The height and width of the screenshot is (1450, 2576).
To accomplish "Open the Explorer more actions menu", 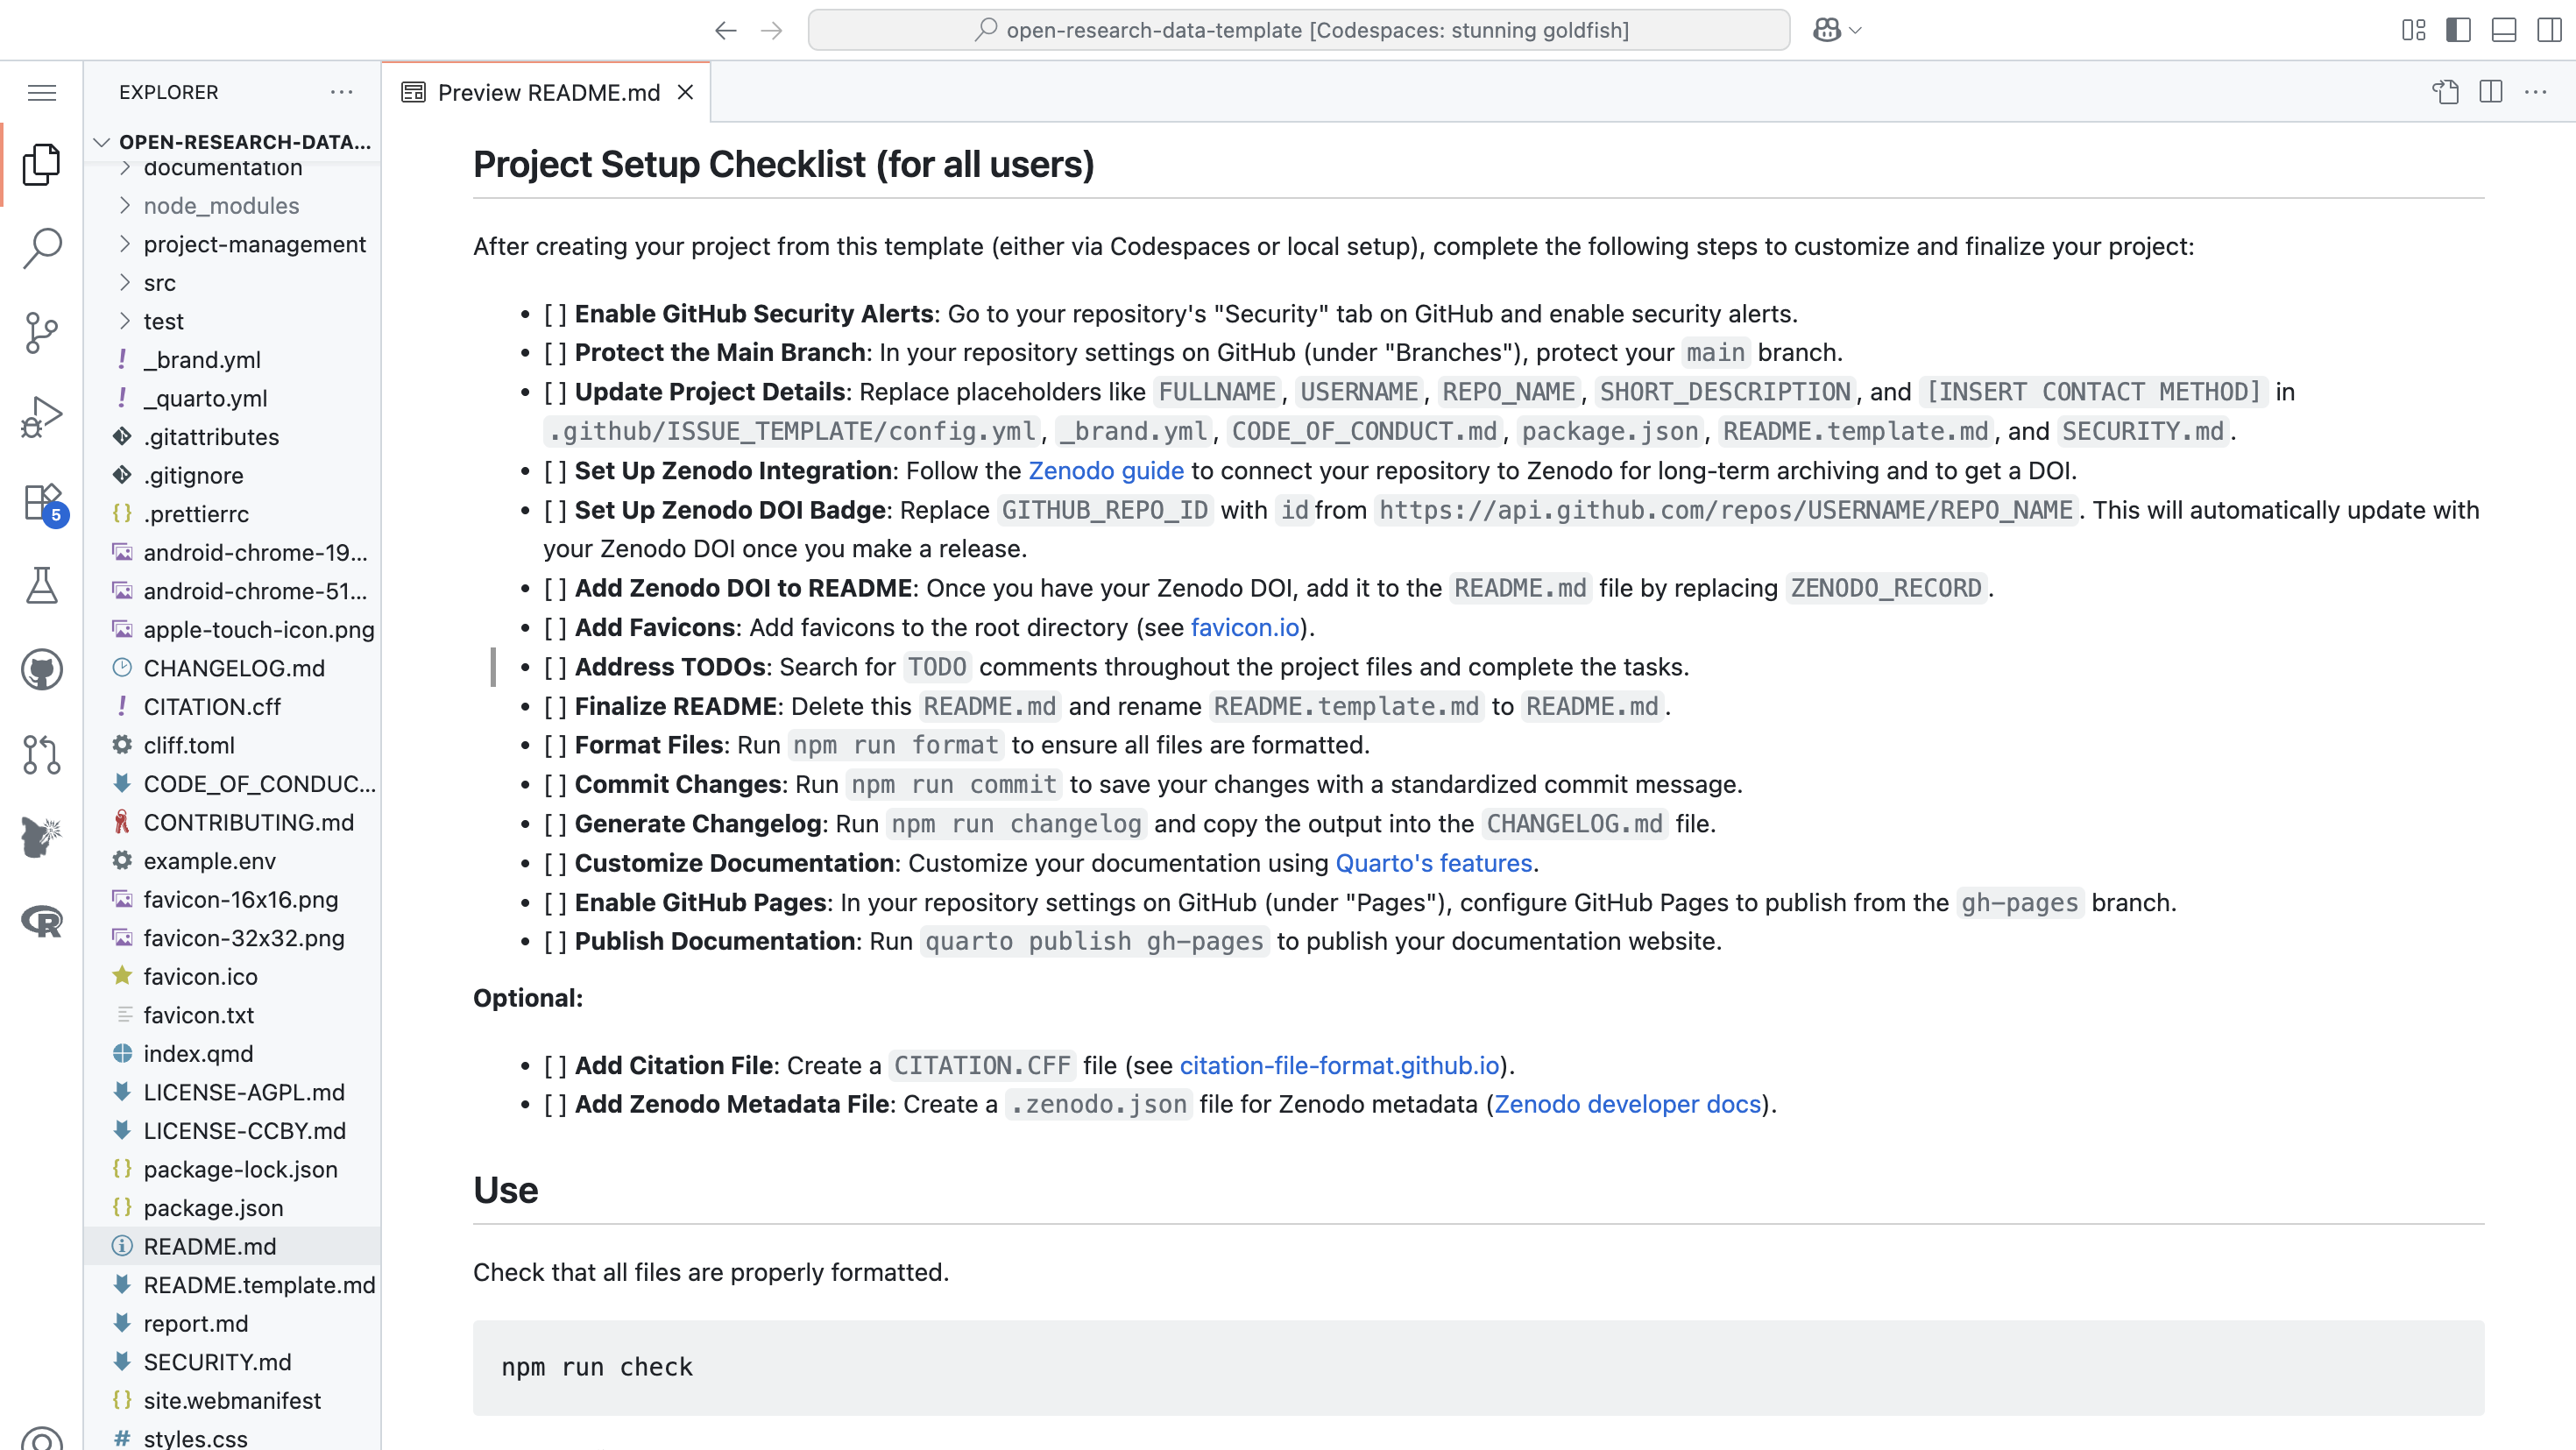I will tap(342, 92).
